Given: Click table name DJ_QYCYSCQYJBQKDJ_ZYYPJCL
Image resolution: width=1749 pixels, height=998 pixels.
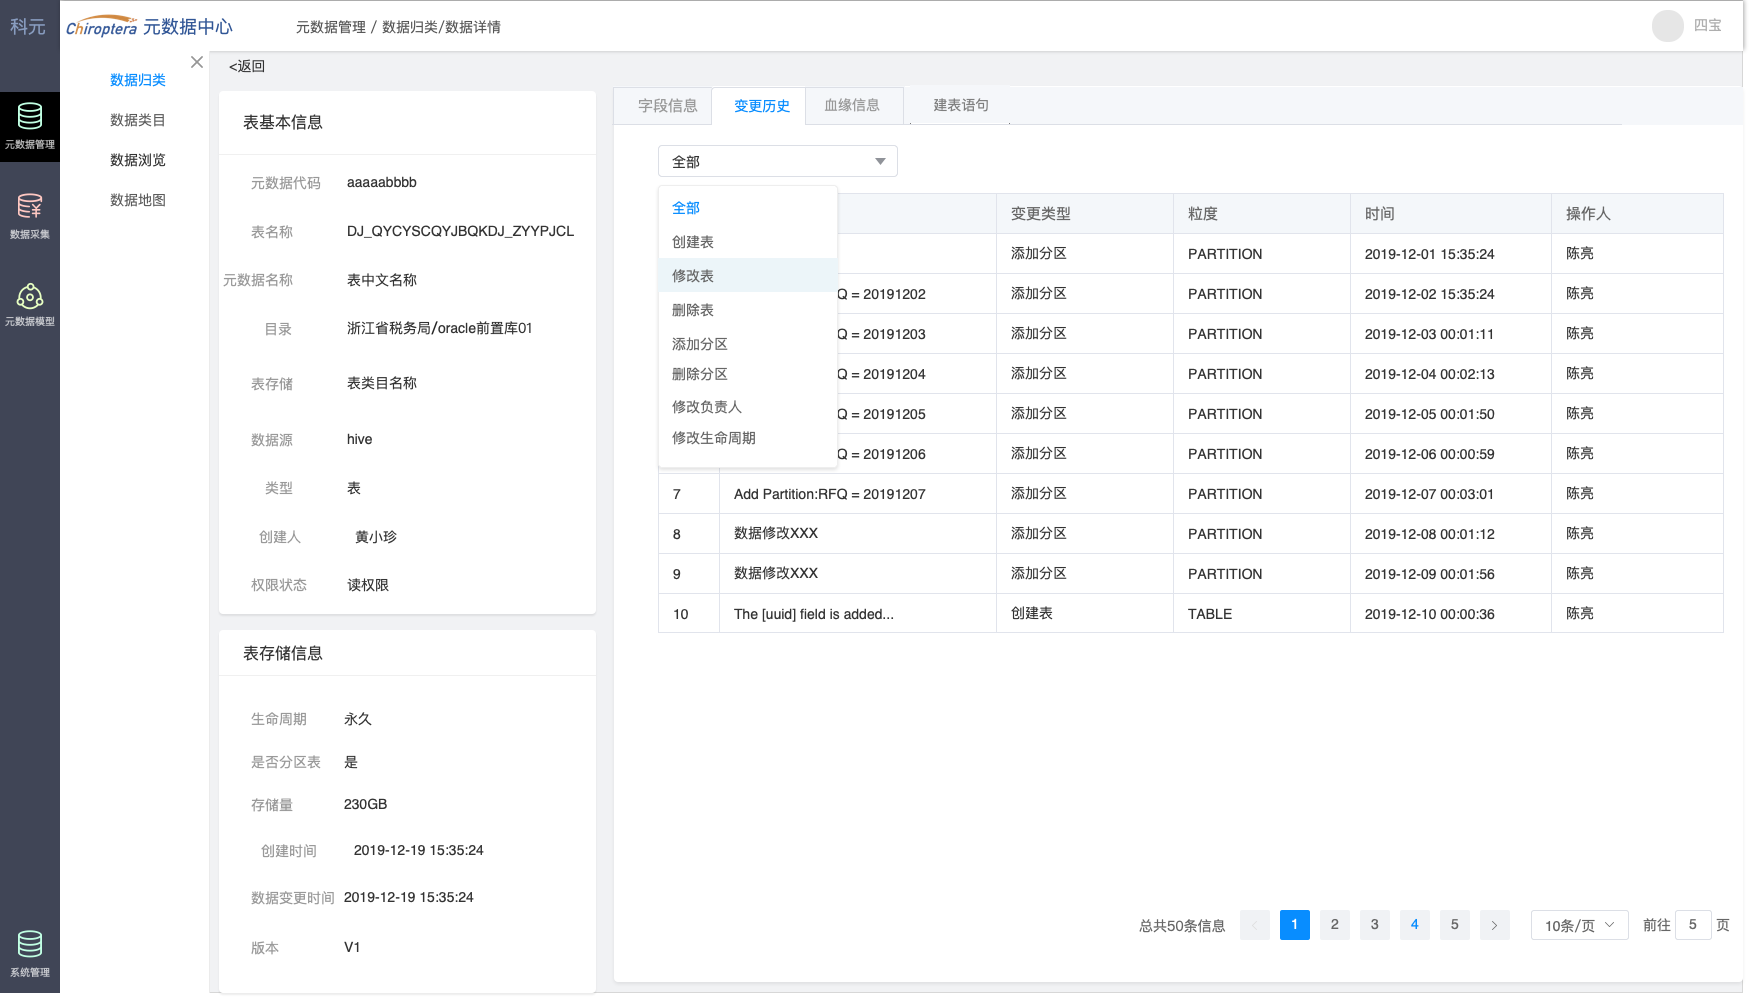Looking at the screenshot, I should [x=461, y=231].
